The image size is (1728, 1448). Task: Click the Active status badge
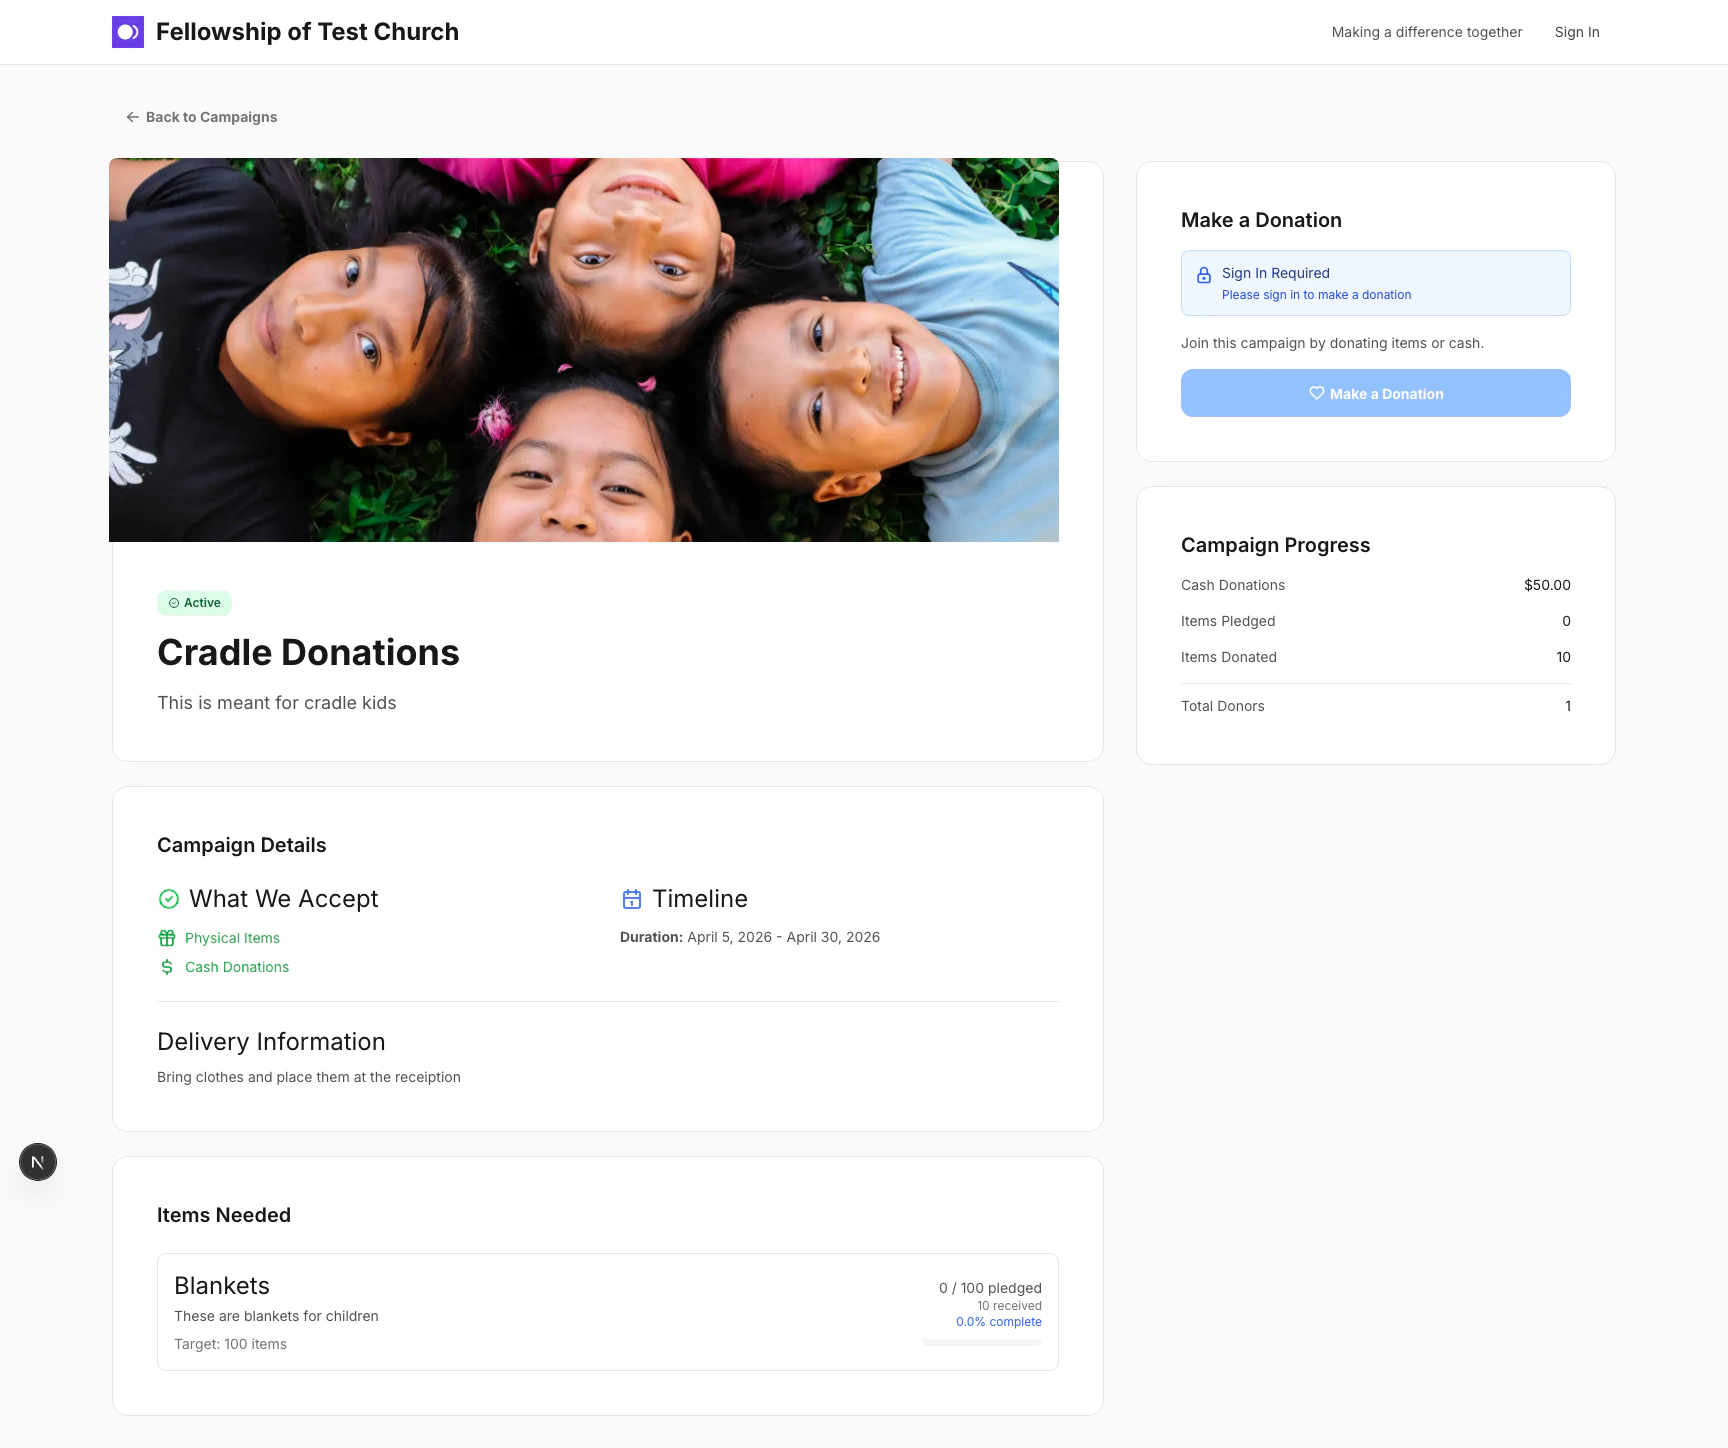coord(194,603)
